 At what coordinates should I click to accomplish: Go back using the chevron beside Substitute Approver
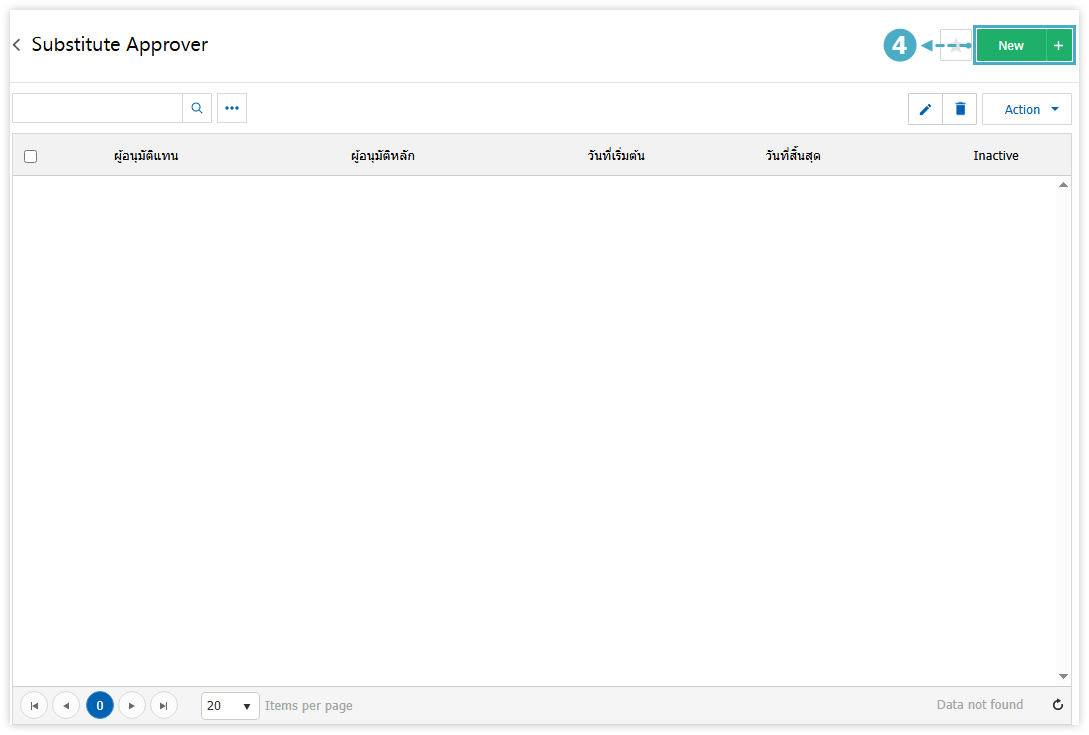pyautogui.click(x=16, y=45)
